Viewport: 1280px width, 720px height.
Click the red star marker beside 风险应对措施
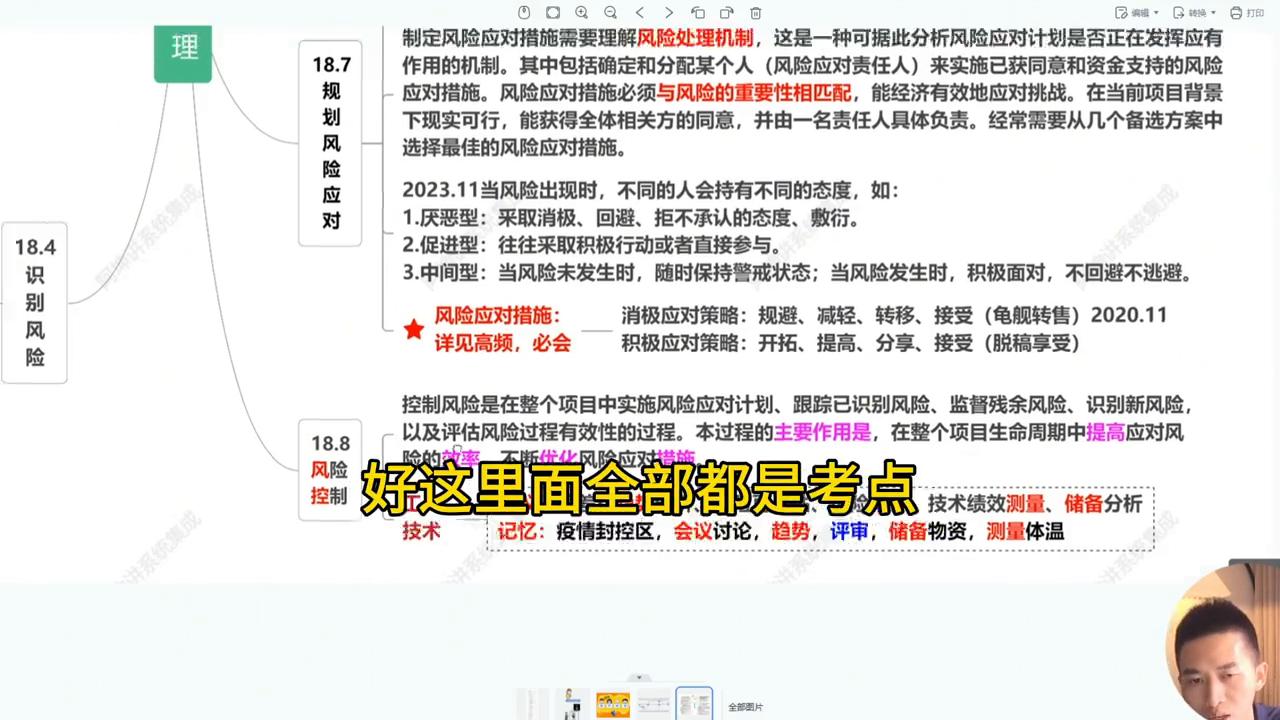pos(413,329)
